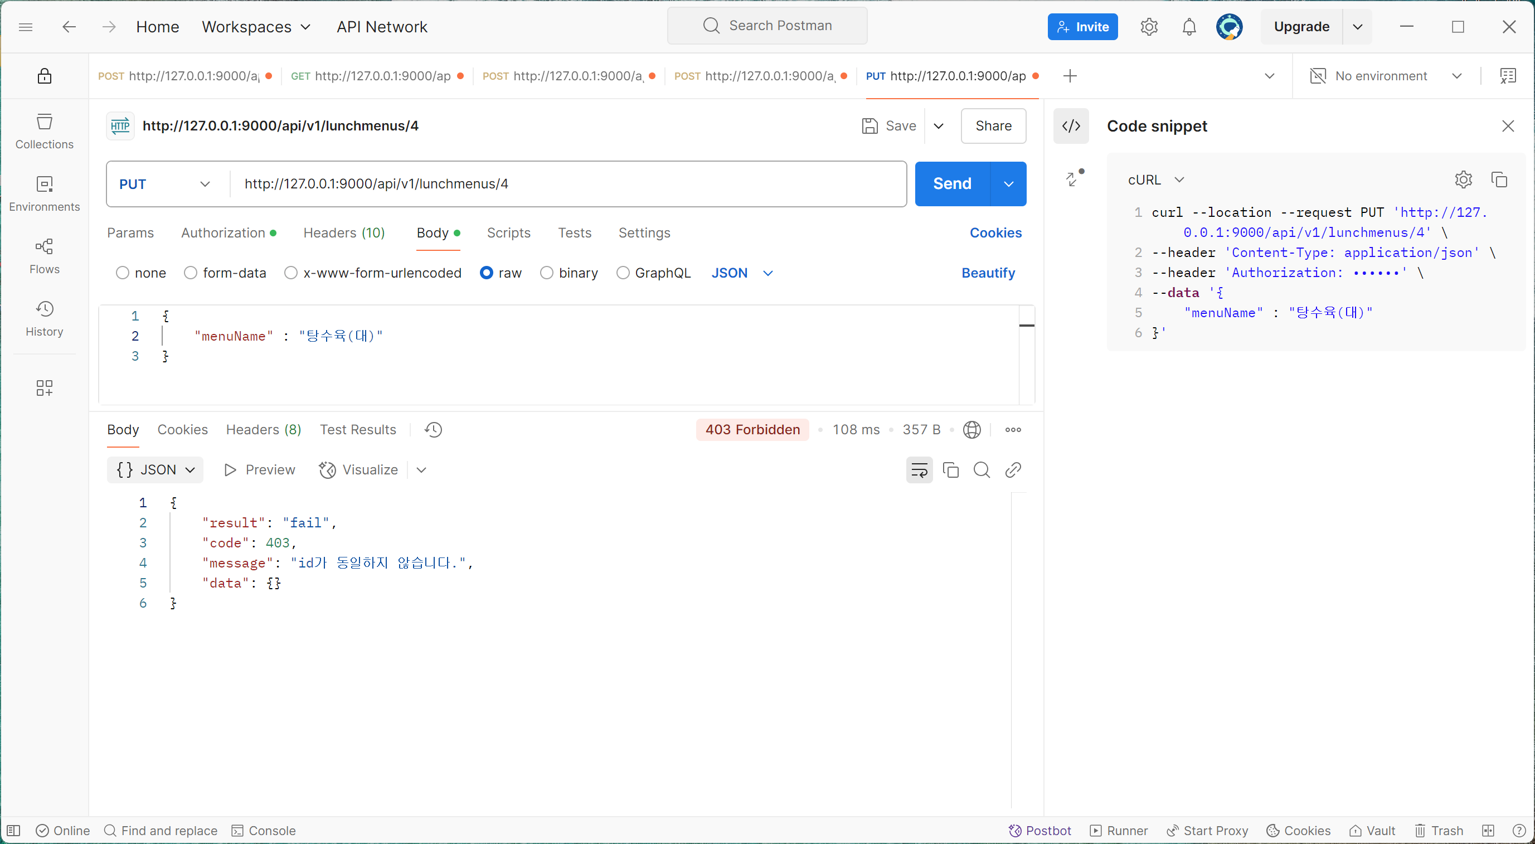Open the configure sidebar grid icon

(x=44, y=388)
